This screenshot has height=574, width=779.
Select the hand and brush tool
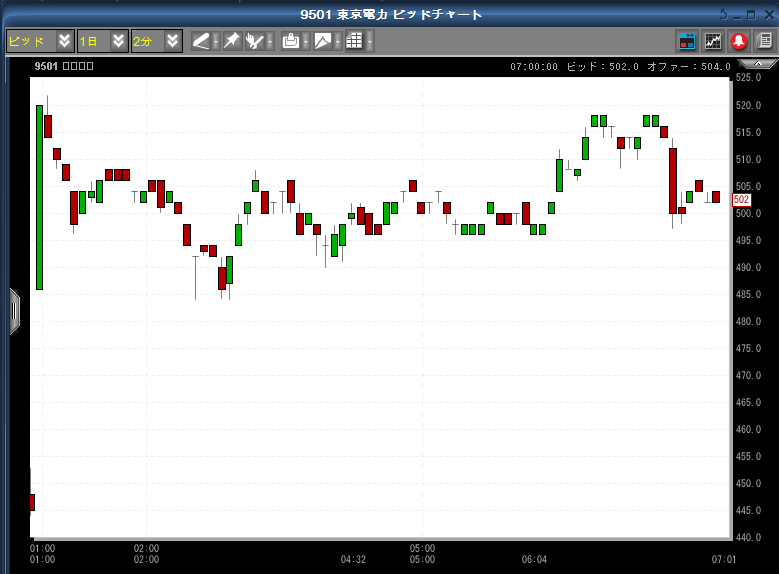click(254, 41)
